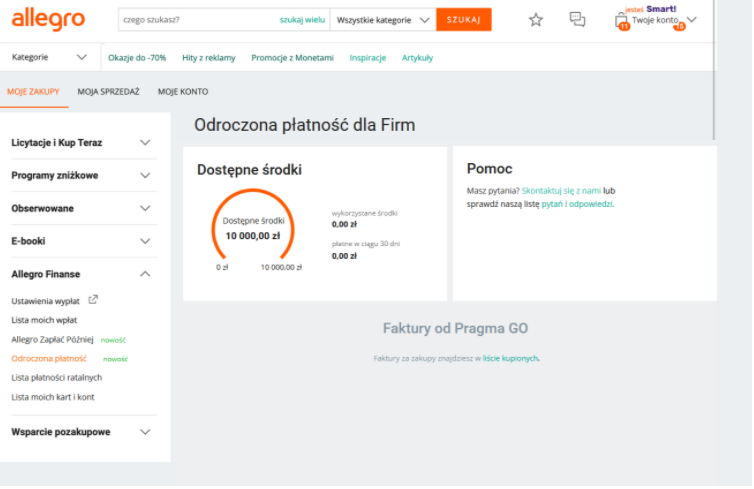Click 'Skontaktuj się z nami' link
This screenshot has height=489, width=754.
[561, 190]
